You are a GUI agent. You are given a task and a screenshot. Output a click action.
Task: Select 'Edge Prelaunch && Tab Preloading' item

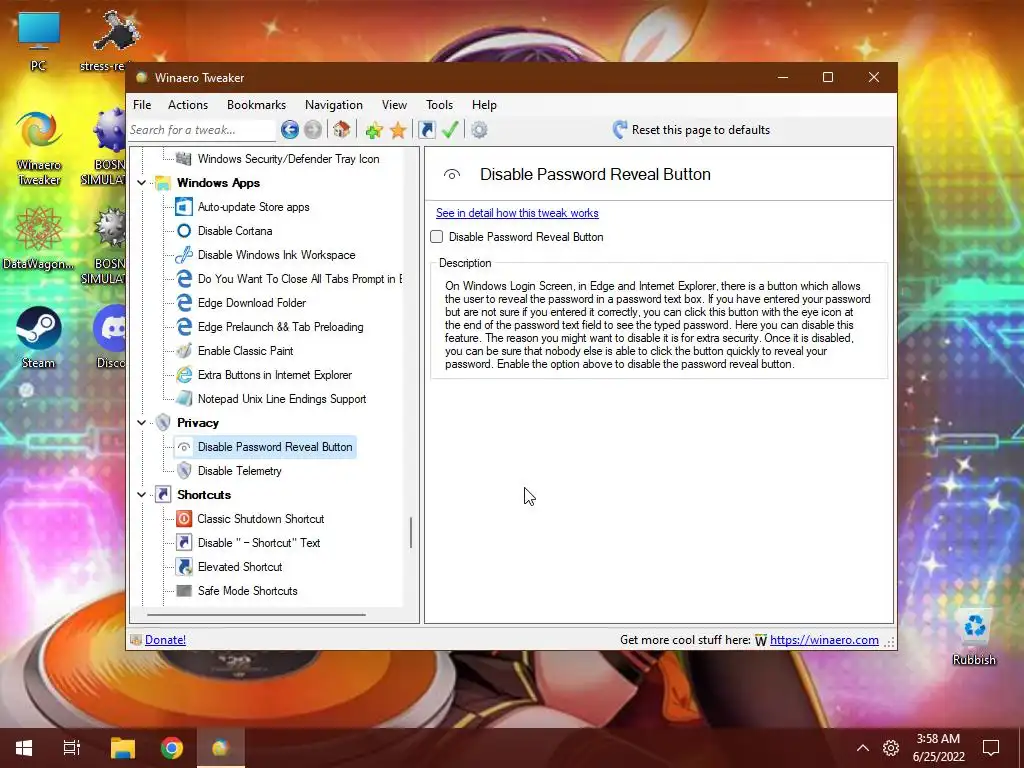281,327
